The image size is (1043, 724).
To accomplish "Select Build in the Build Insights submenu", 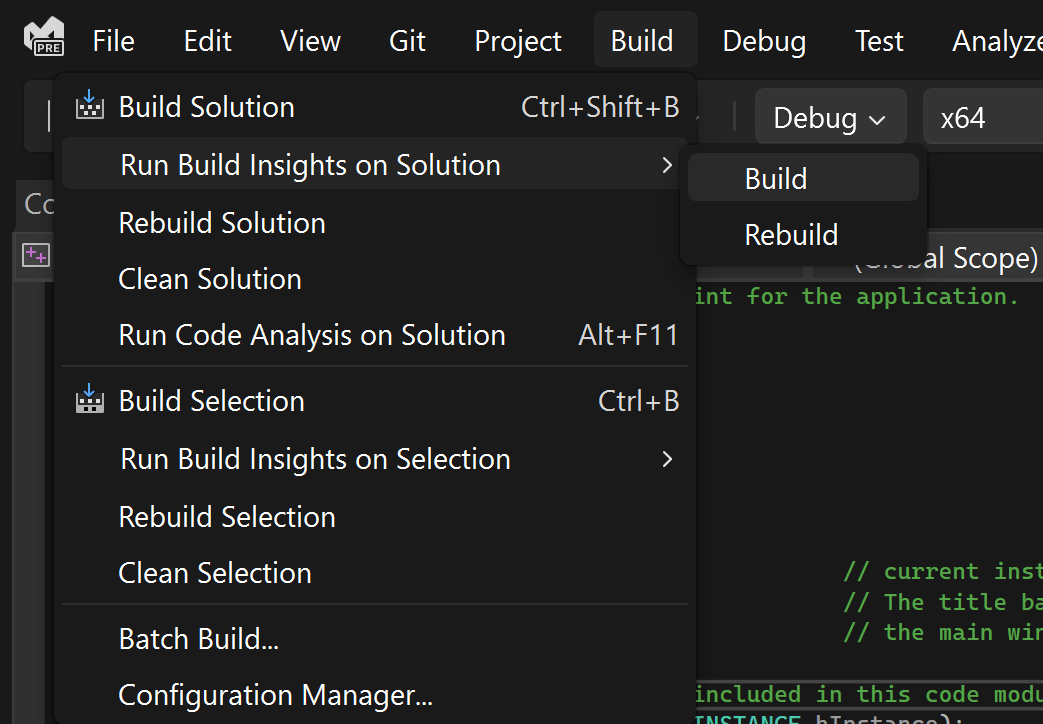I will click(x=776, y=179).
